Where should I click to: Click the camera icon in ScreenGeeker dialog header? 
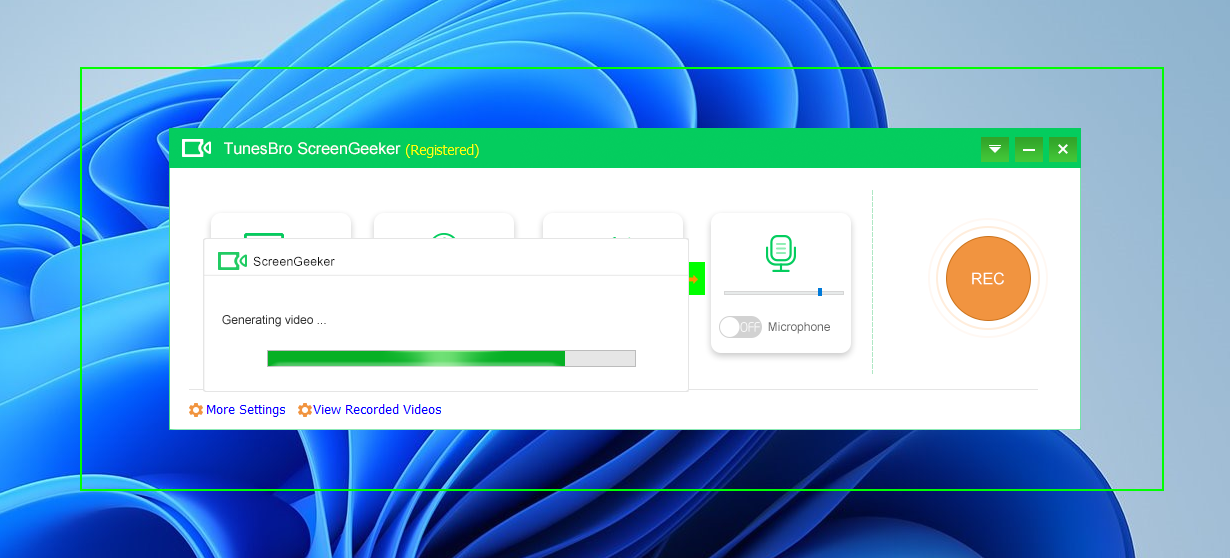point(232,261)
